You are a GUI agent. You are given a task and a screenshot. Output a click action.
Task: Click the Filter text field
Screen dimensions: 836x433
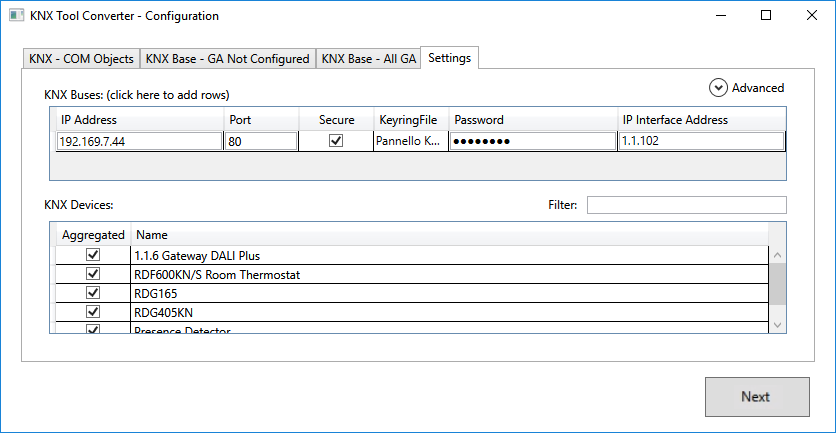point(686,205)
